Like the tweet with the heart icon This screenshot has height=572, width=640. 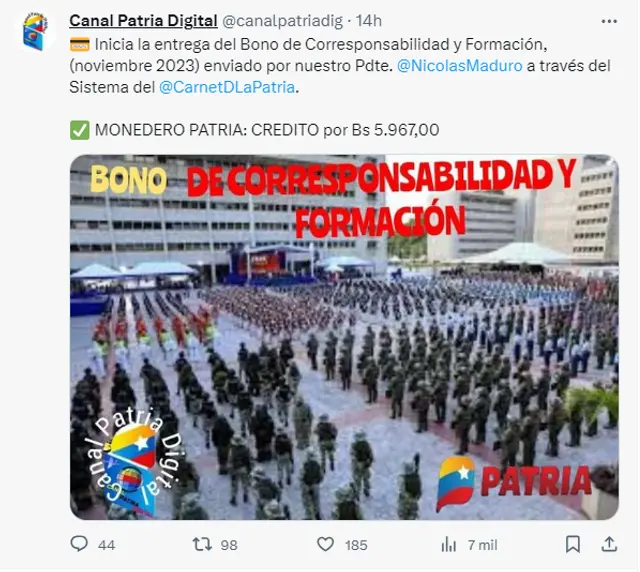point(325,544)
